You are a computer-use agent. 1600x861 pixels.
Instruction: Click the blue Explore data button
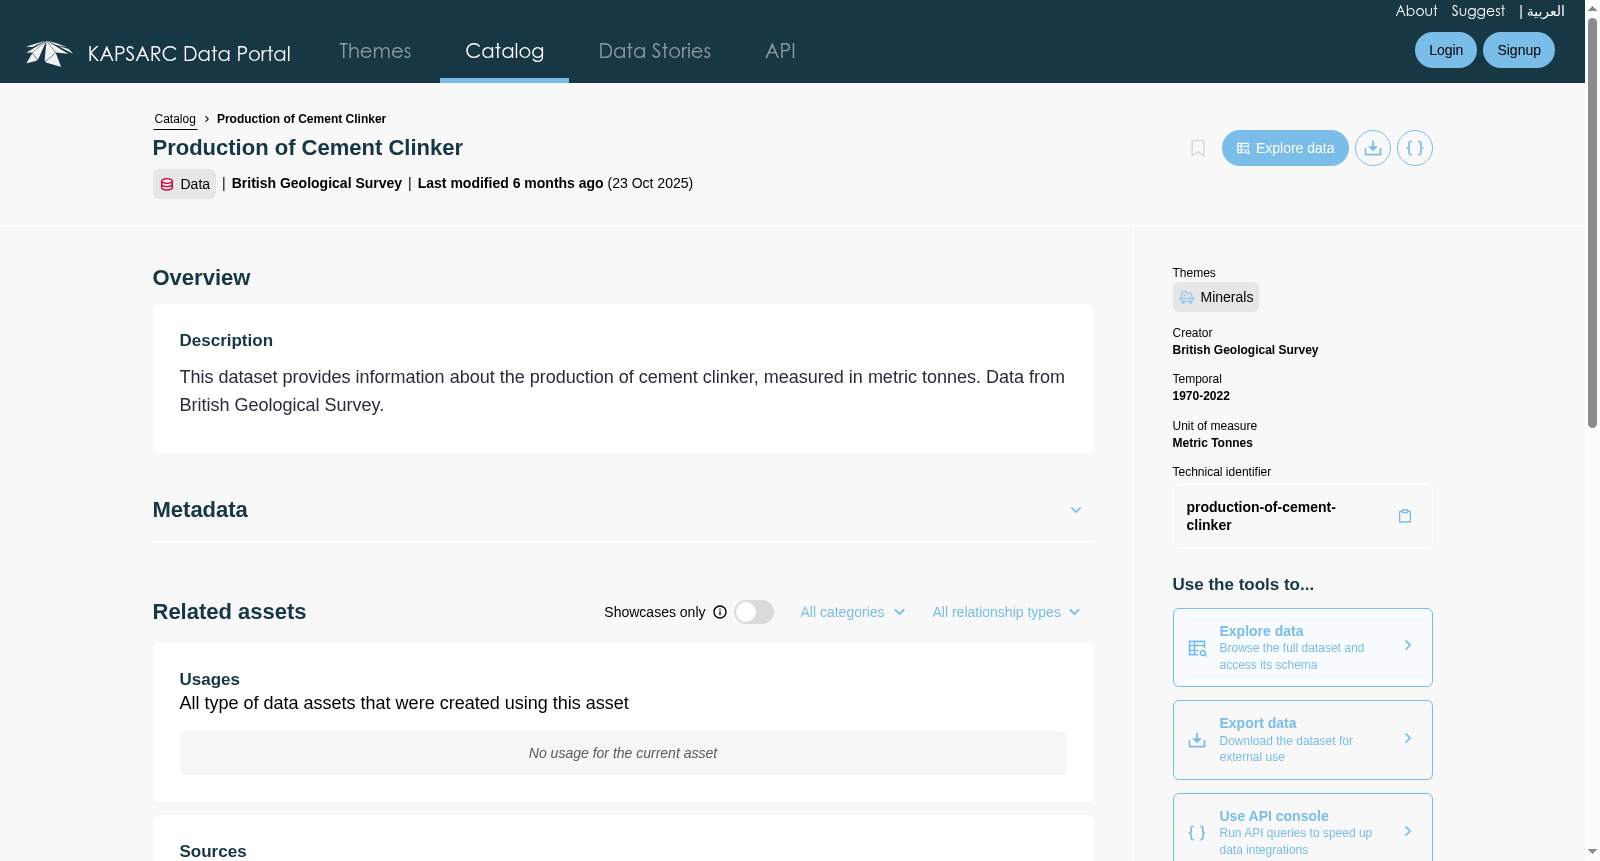click(1285, 148)
